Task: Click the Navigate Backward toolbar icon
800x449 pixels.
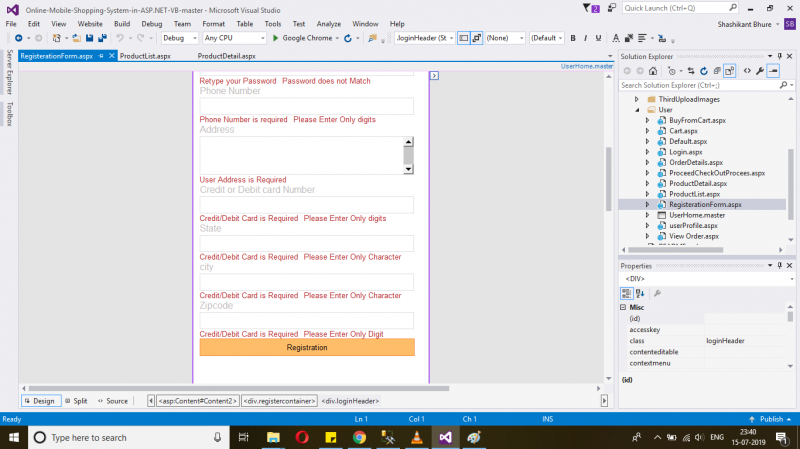Action: click(x=18, y=38)
